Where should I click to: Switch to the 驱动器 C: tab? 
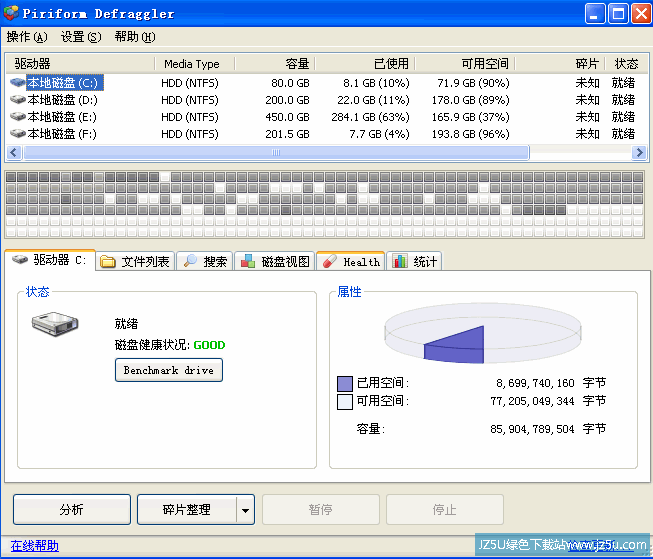[50, 260]
